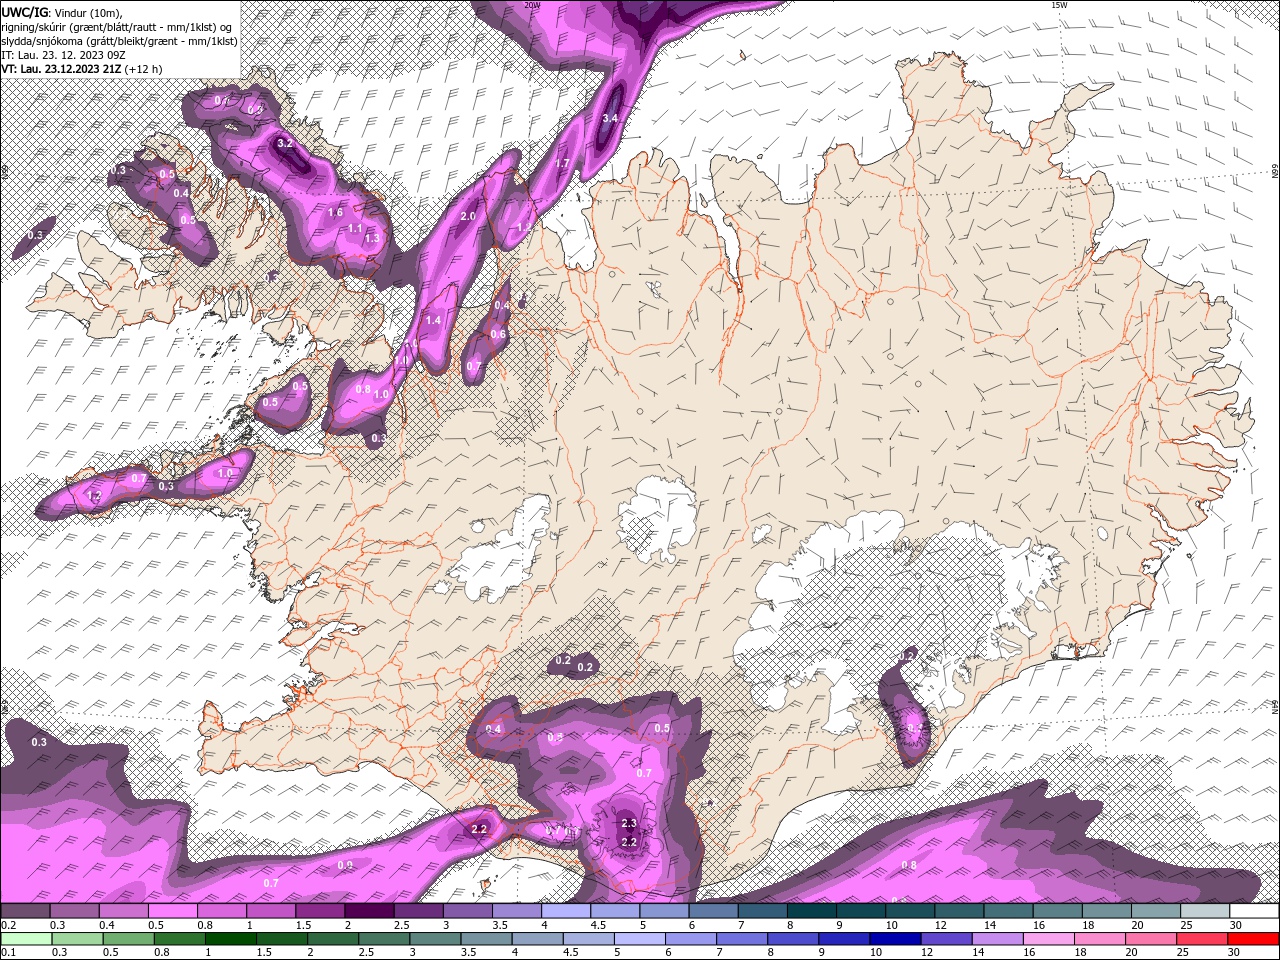This screenshot has height=960, width=1280.
Task: Click the 2.0 precipitation value on the map
Action: (468, 216)
